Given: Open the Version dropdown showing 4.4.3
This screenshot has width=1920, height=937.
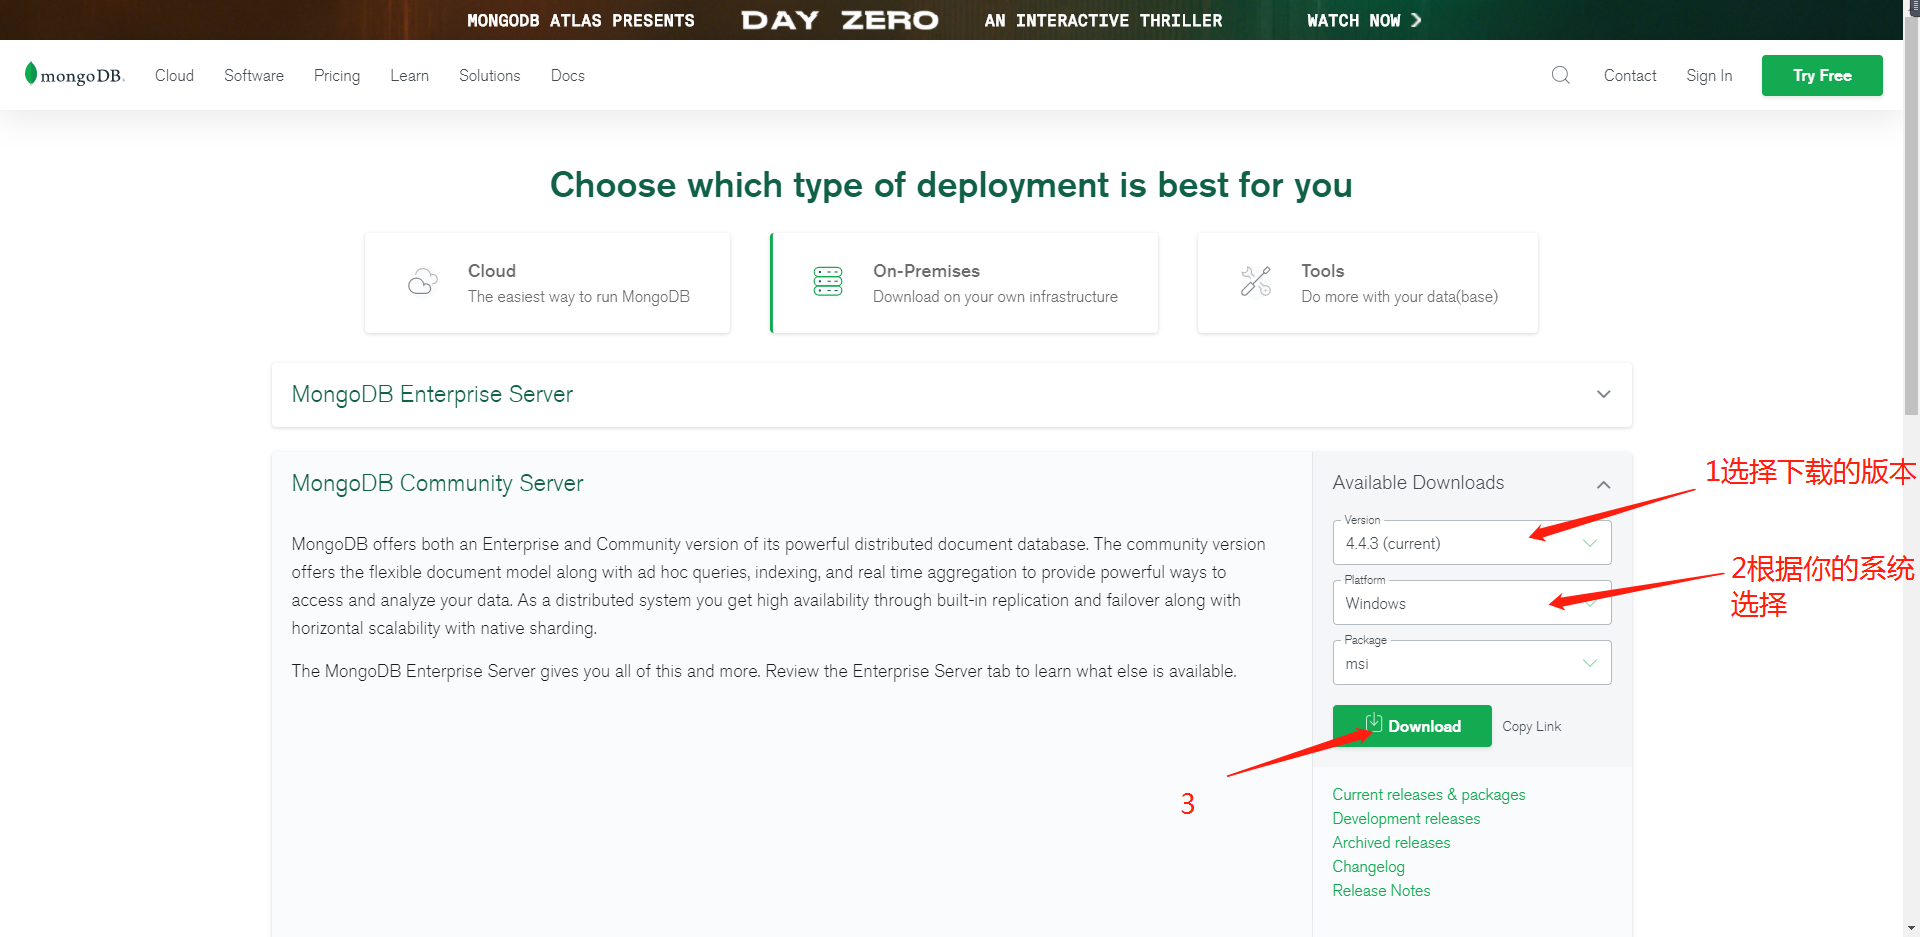Looking at the screenshot, I should coord(1472,543).
